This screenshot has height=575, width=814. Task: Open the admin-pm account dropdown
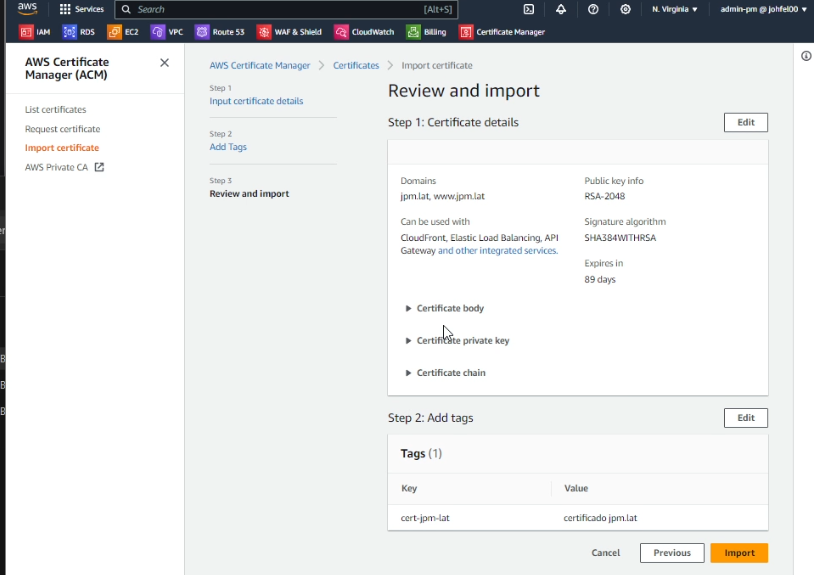point(764,9)
